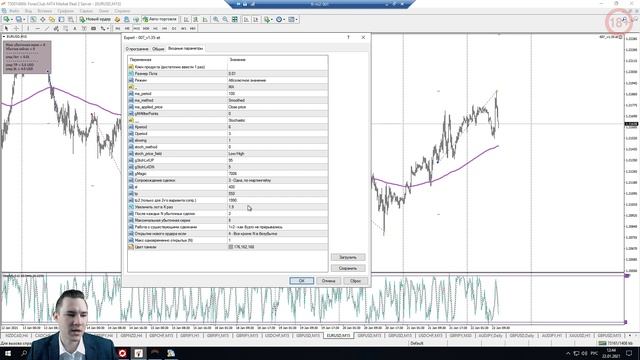Select the cursor arrow tool
The height and width of the screenshot is (360, 640).
[6, 29]
